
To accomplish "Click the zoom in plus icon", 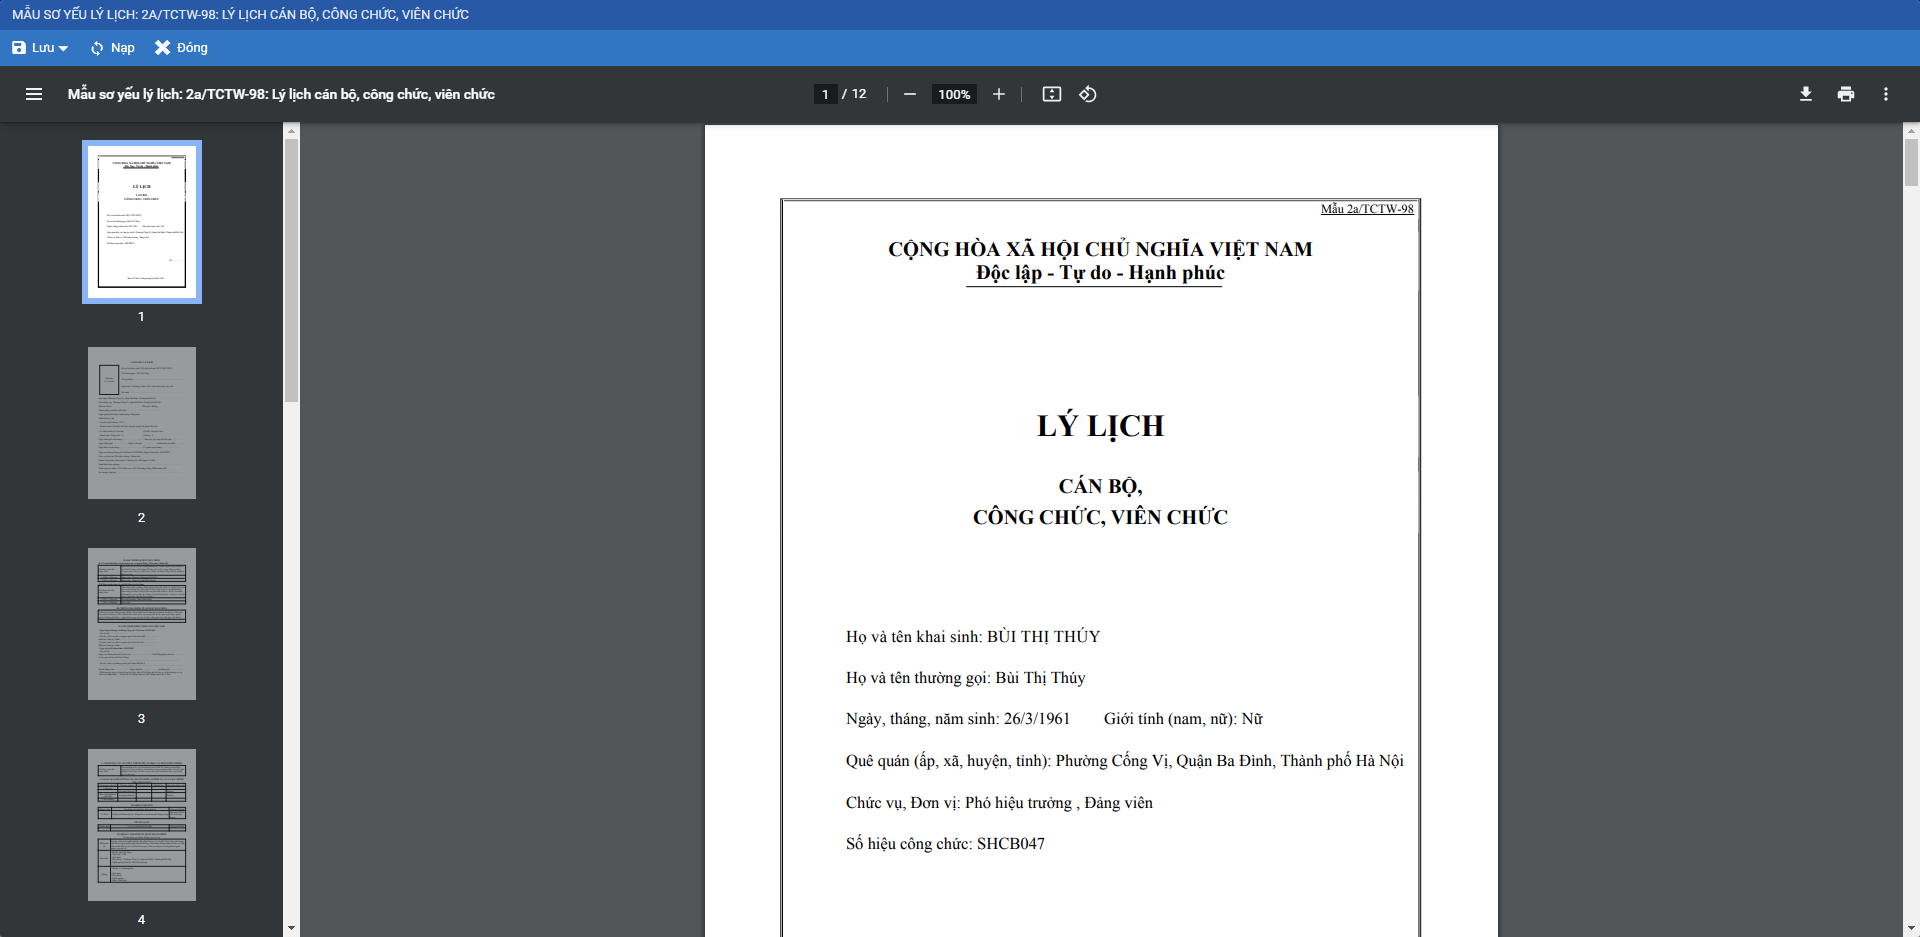I will [998, 94].
